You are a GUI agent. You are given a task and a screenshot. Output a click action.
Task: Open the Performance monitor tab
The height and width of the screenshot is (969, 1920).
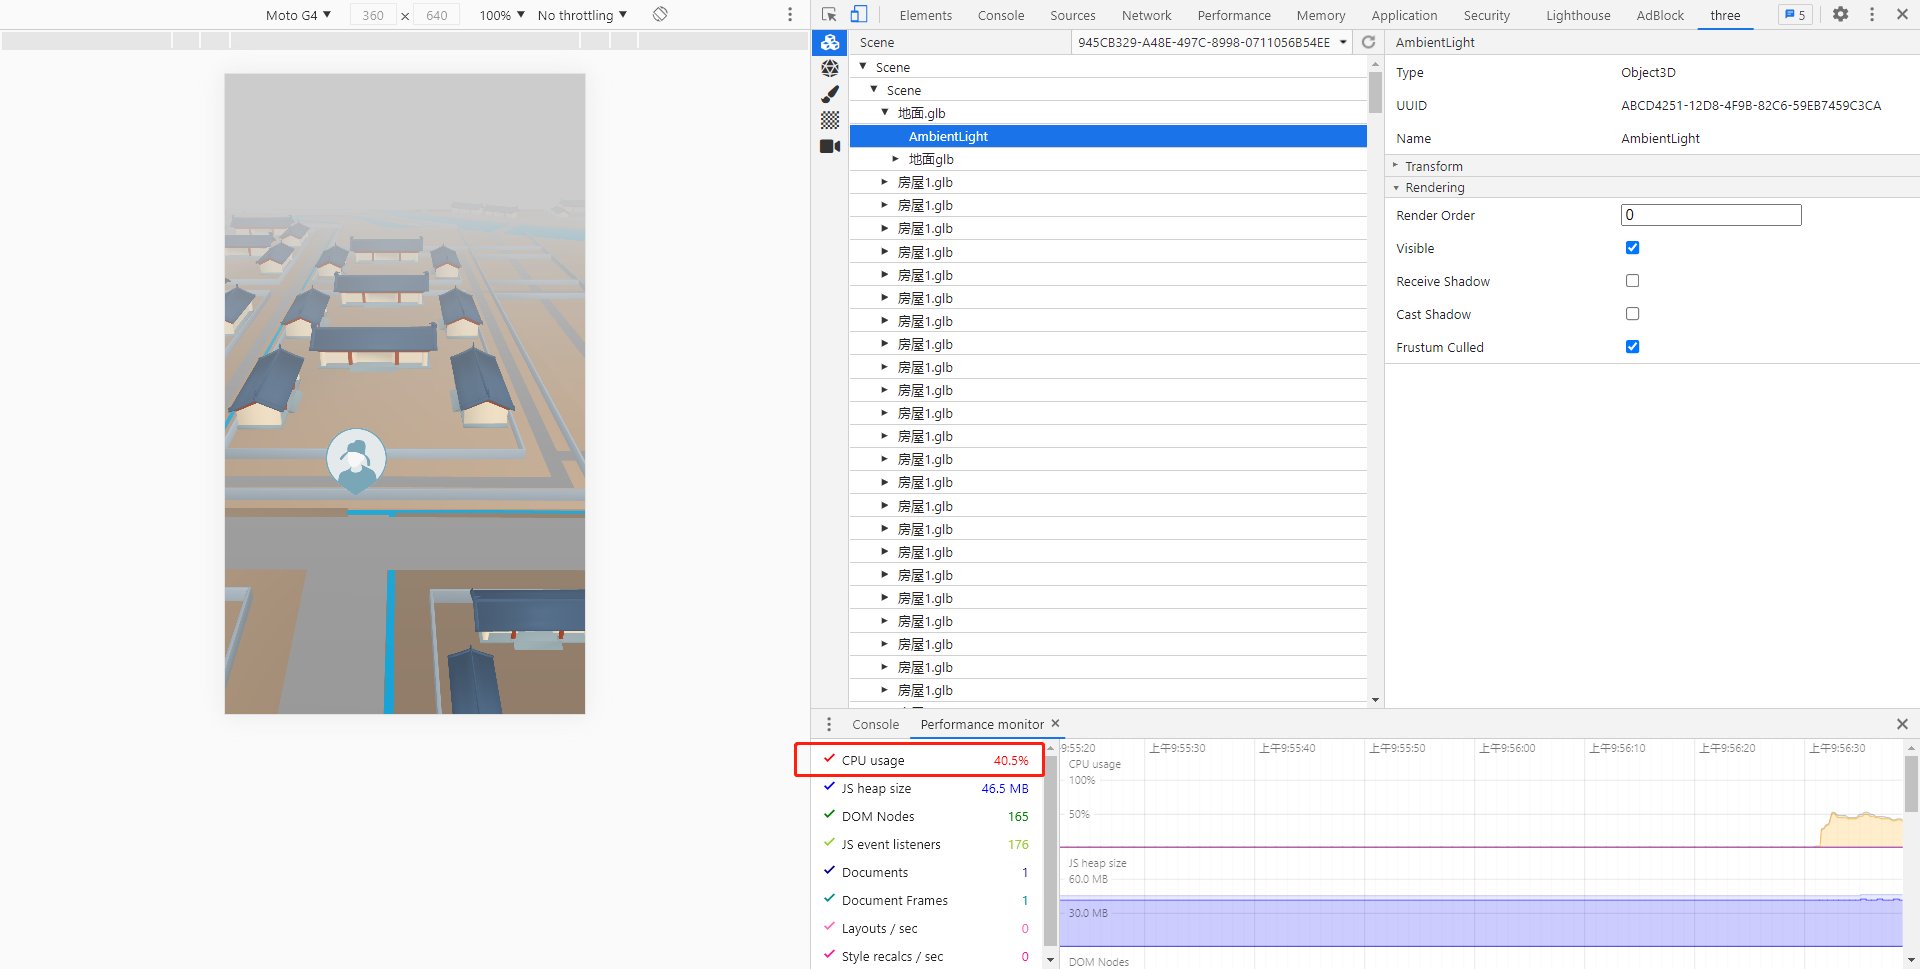click(981, 724)
